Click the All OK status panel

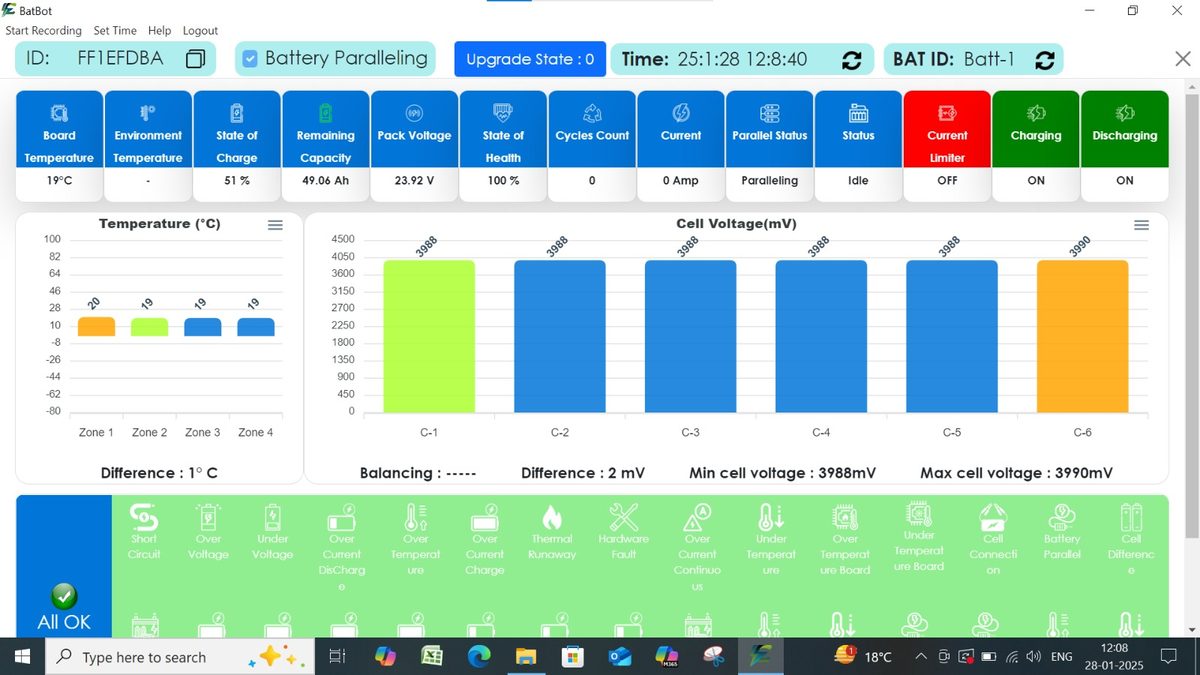click(x=64, y=566)
